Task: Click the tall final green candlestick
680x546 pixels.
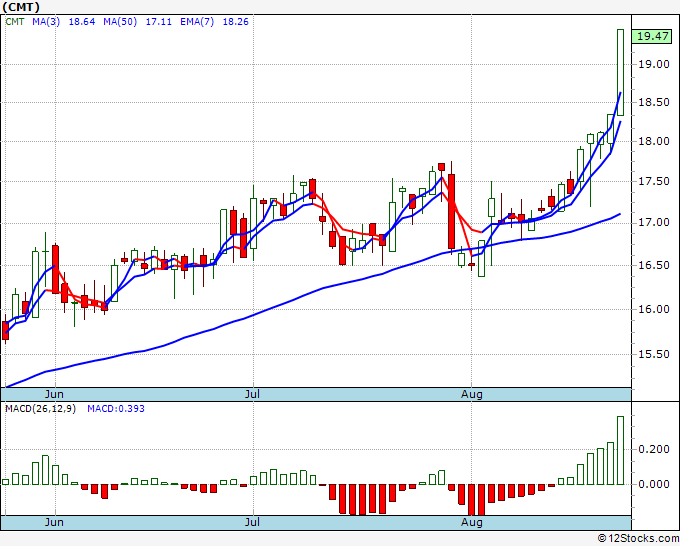Action: tap(621, 72)
